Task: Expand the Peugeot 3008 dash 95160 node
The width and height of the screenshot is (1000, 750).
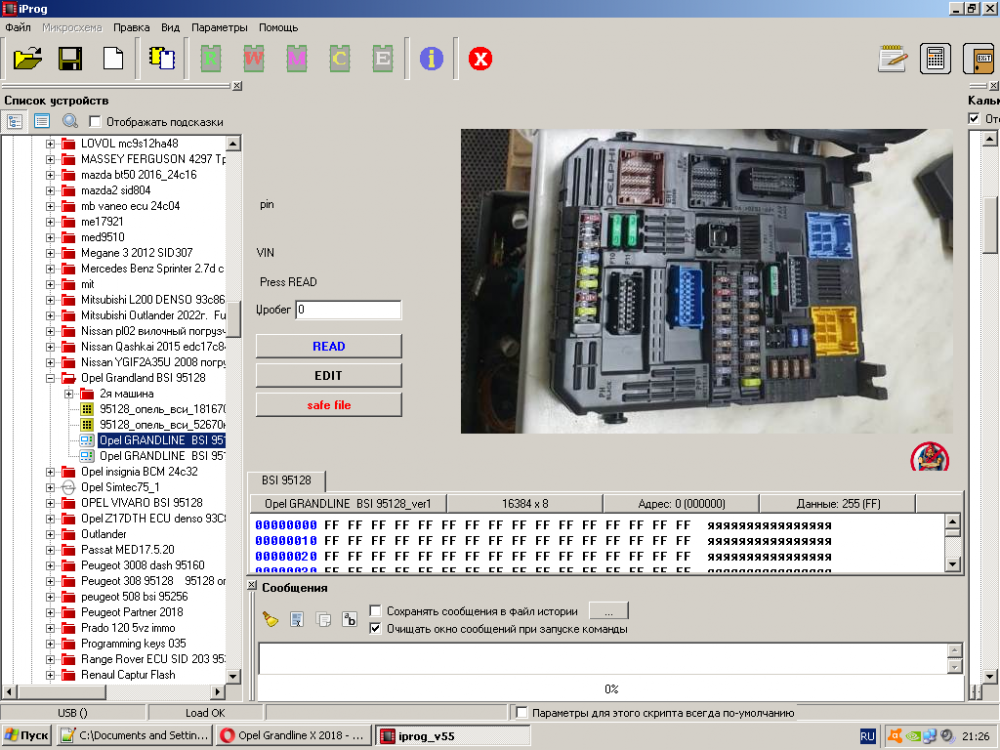Action: tap(50, 565)
